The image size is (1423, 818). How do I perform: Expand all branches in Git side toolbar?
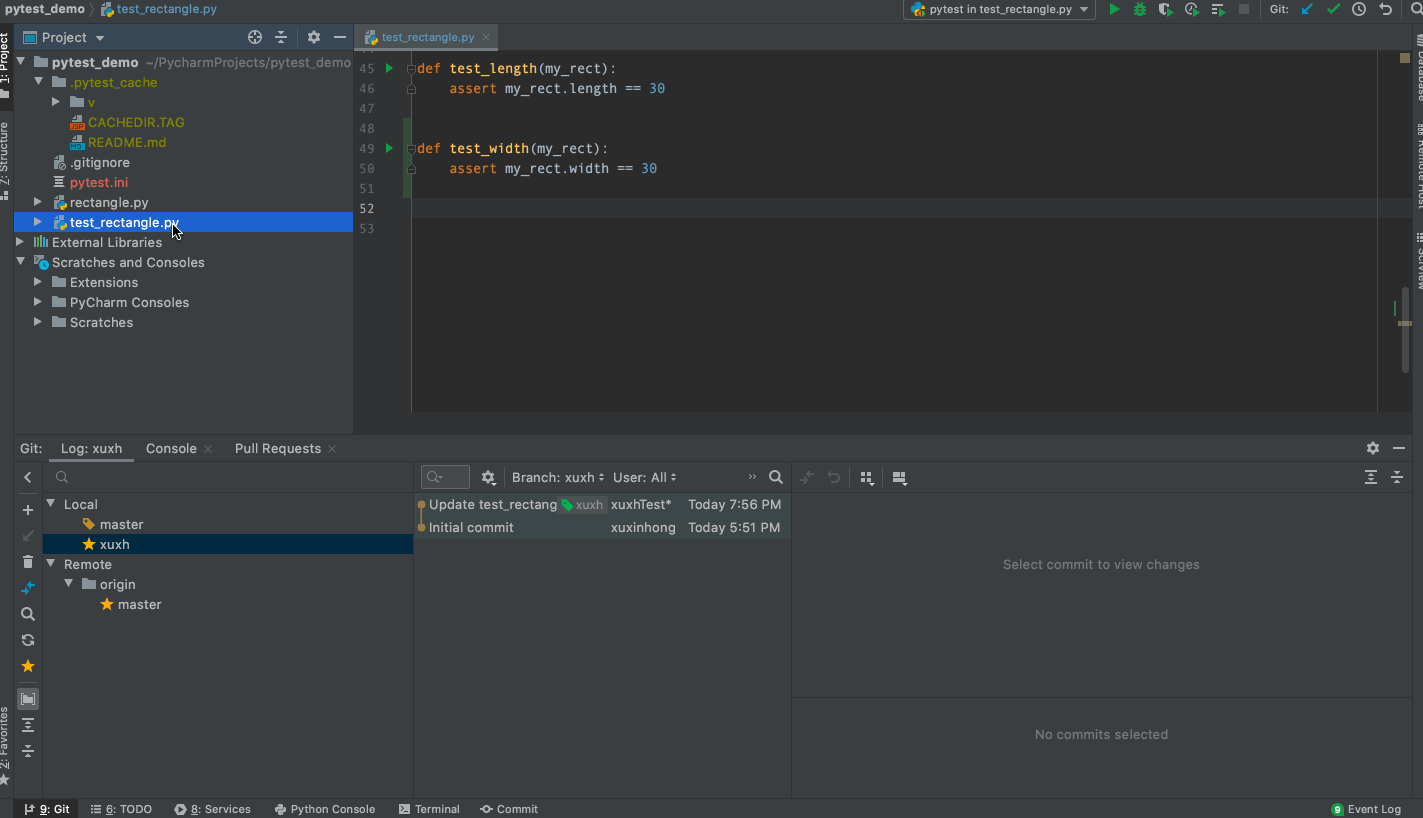pyautogui.click(x=28, y=725)
